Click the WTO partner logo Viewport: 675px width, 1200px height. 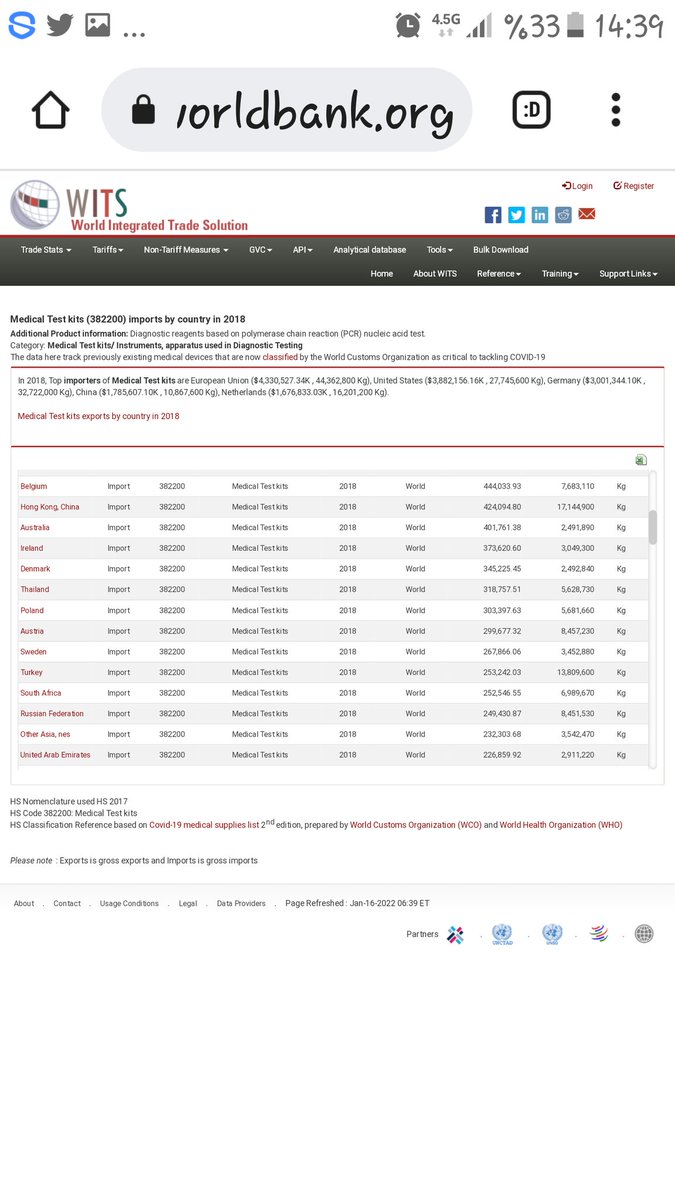(598, 934)
